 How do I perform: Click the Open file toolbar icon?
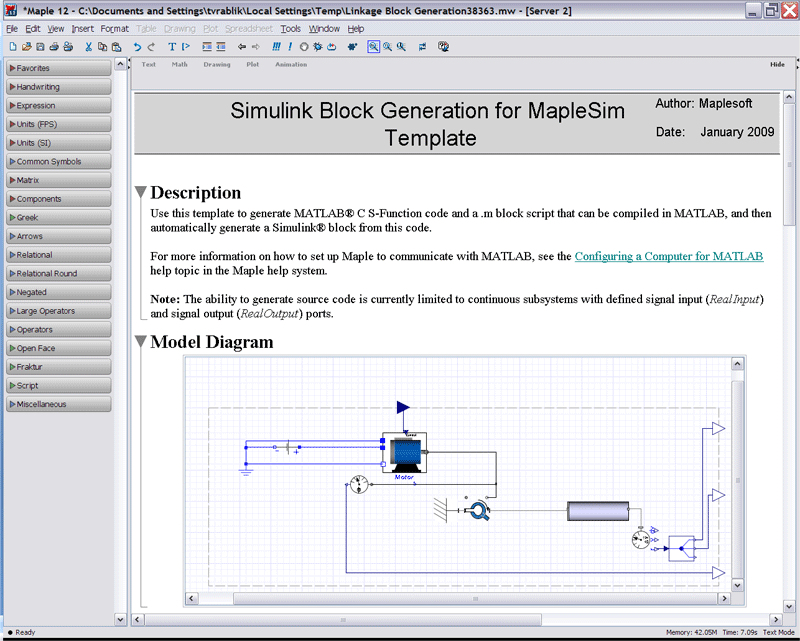[26, 47]
